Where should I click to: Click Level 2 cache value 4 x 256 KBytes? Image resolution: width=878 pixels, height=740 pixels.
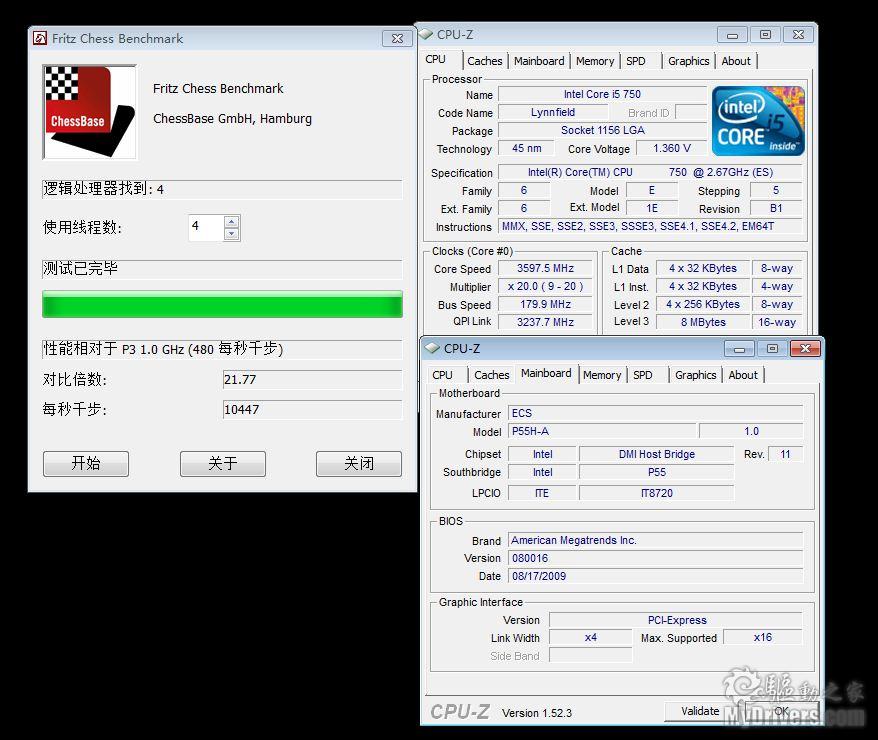703,304
